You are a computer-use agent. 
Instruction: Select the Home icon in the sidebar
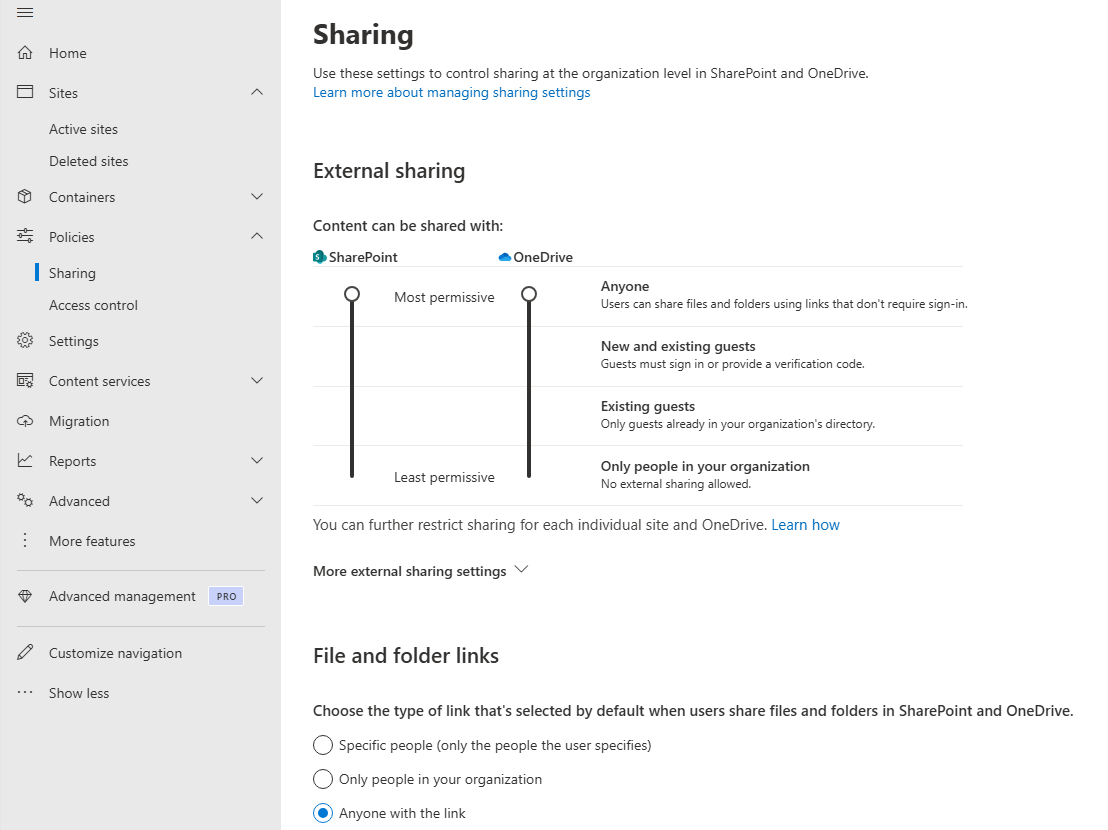25,52
